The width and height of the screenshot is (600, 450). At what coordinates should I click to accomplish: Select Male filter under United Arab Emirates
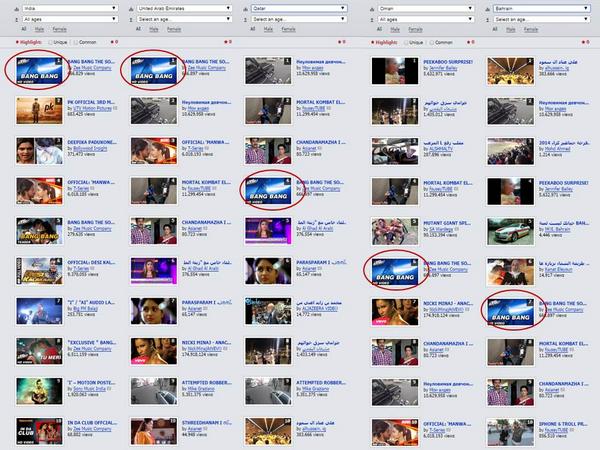(x=154, y=29)
